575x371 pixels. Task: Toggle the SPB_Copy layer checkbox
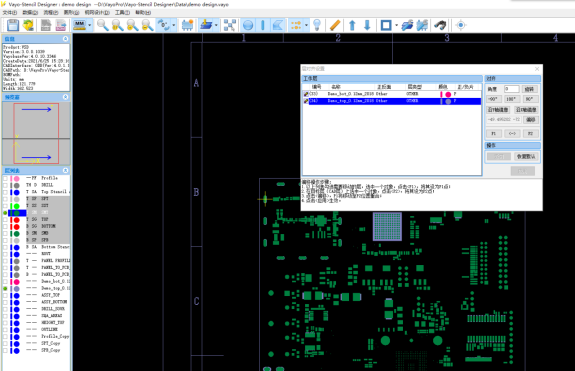[x=5, y=350]
